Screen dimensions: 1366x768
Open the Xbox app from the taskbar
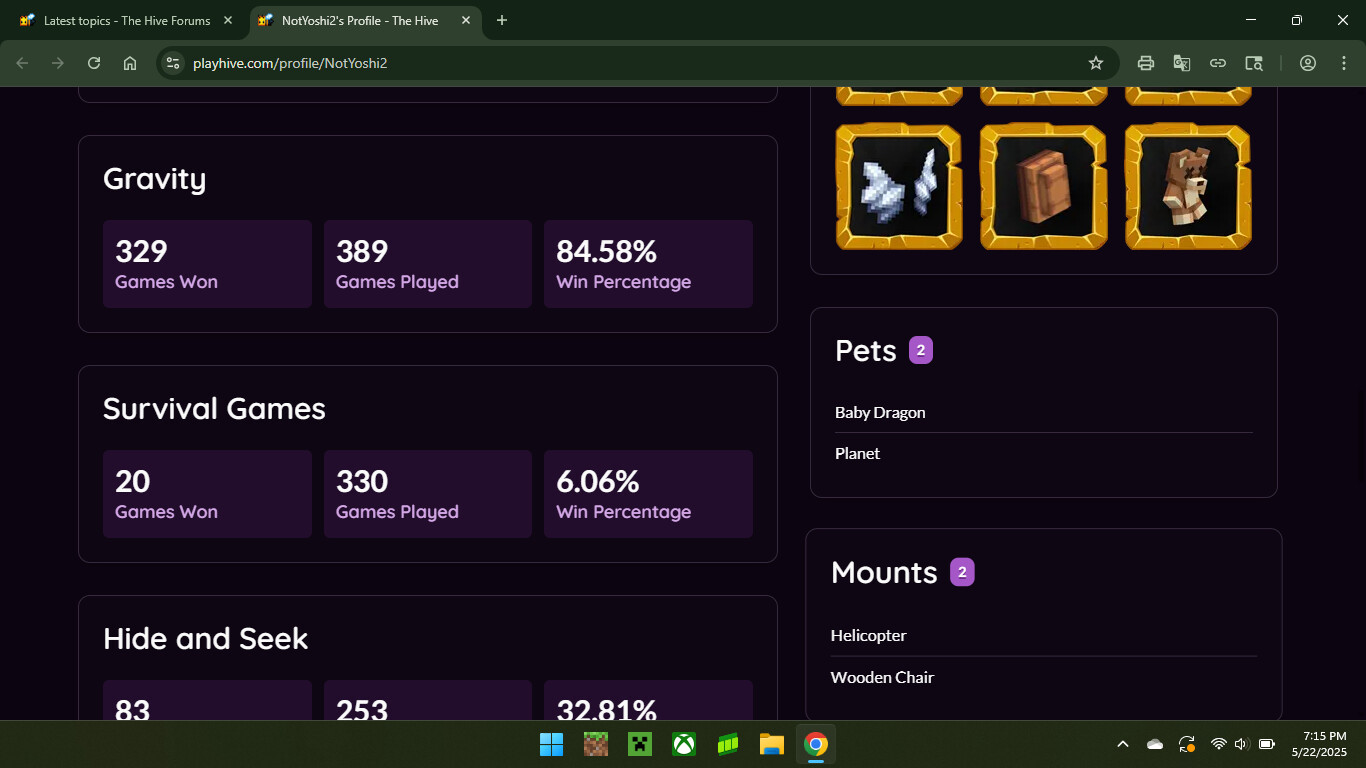click(683, 744)
